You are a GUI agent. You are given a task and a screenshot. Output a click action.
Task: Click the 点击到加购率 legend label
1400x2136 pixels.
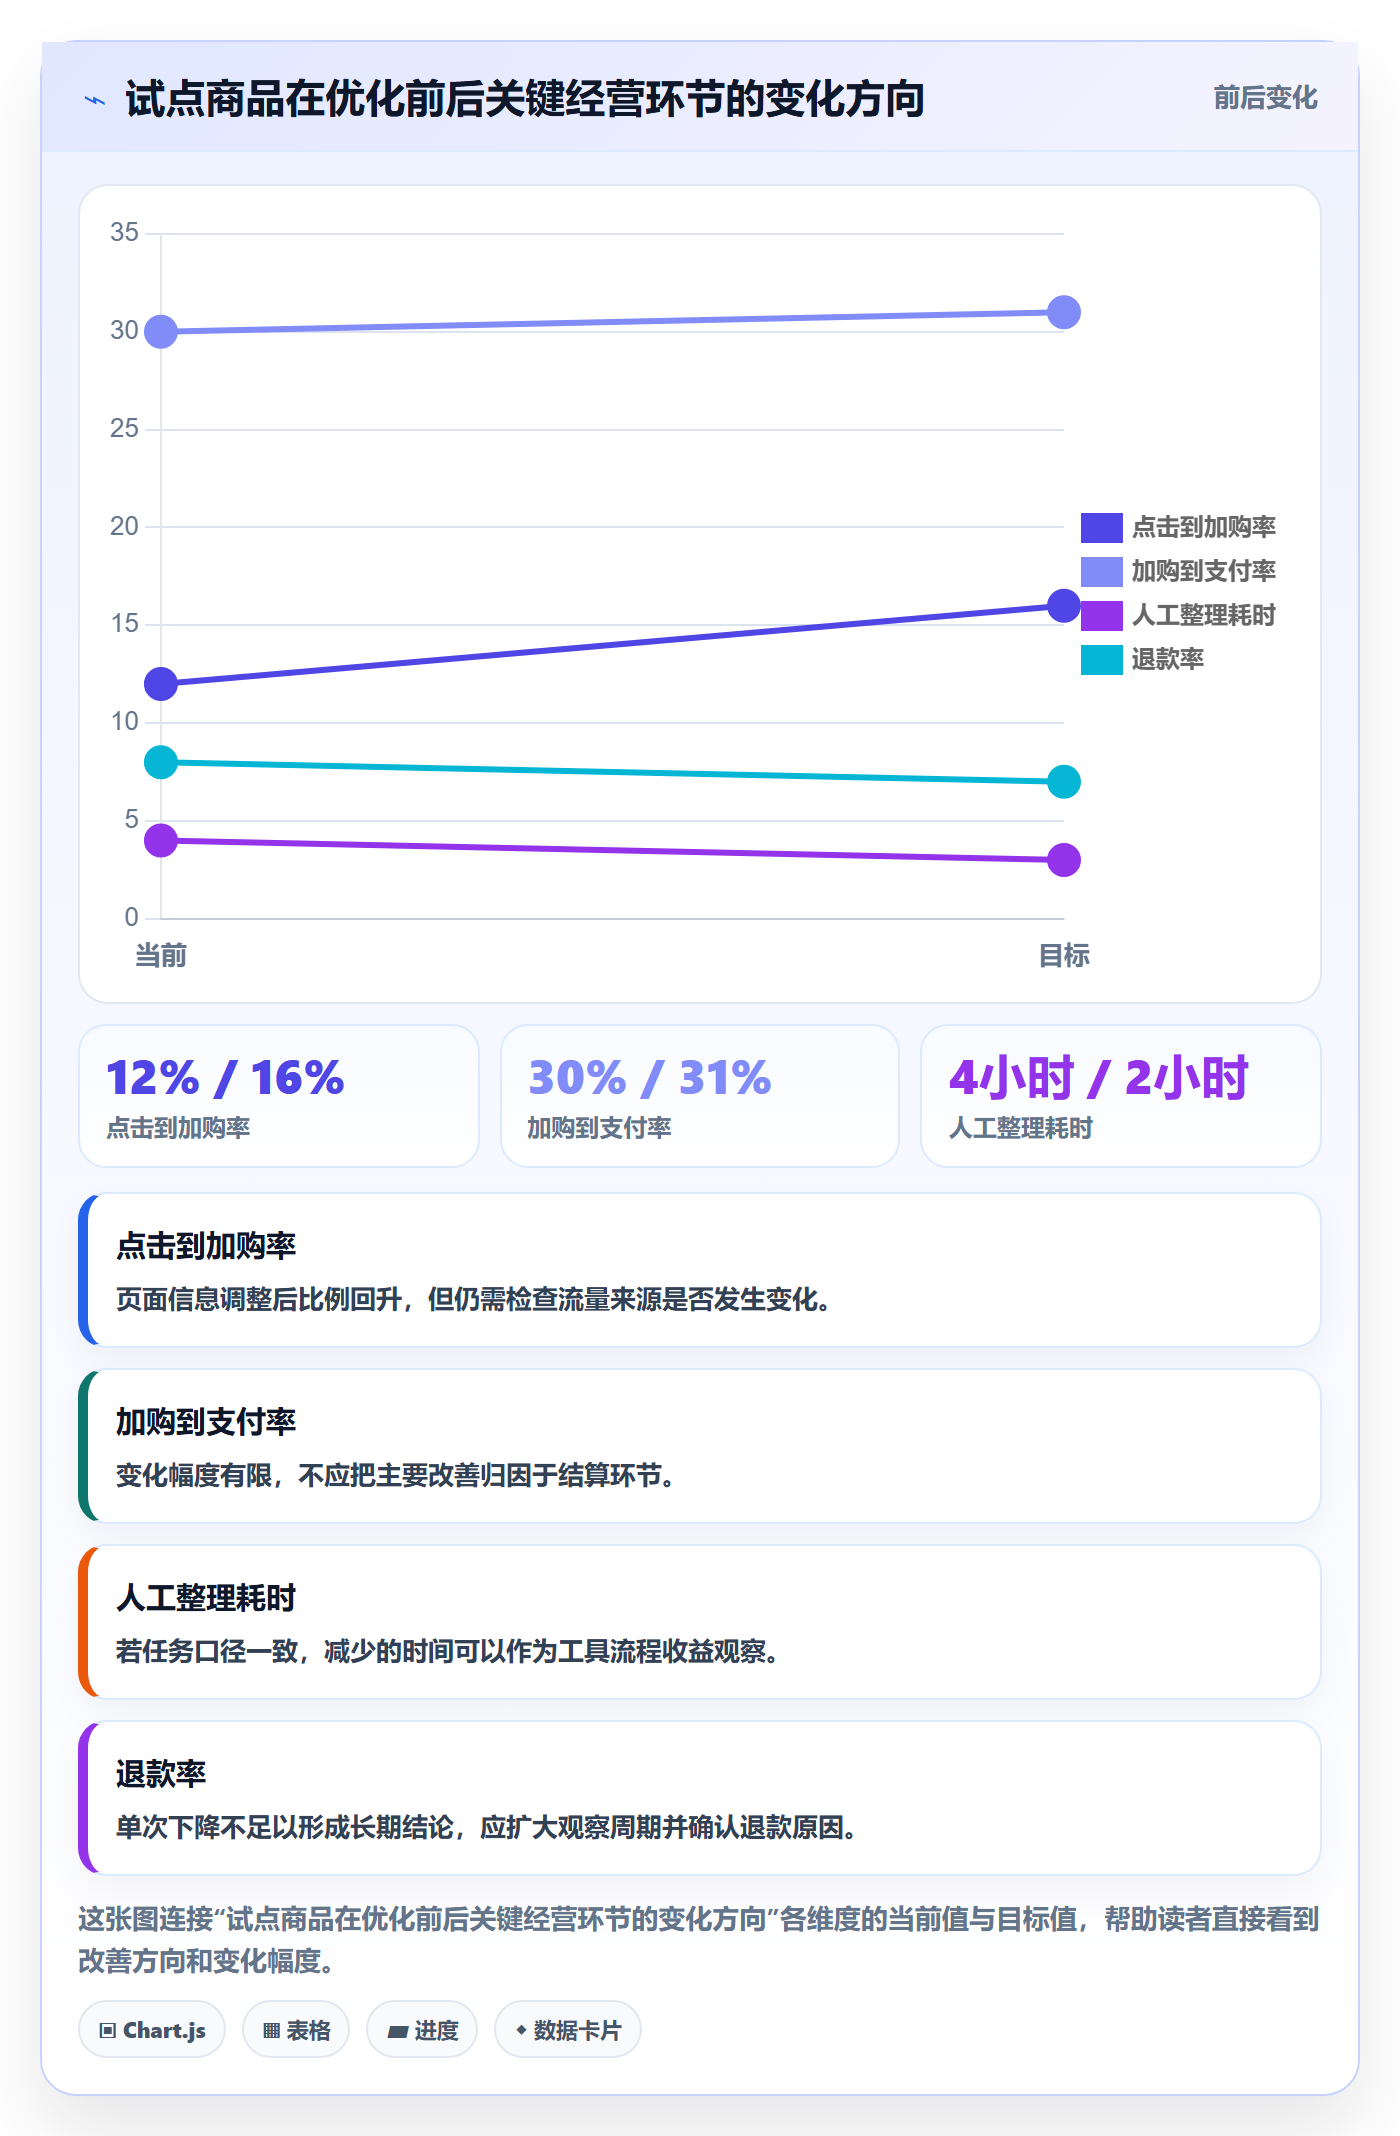point(1203,527)
